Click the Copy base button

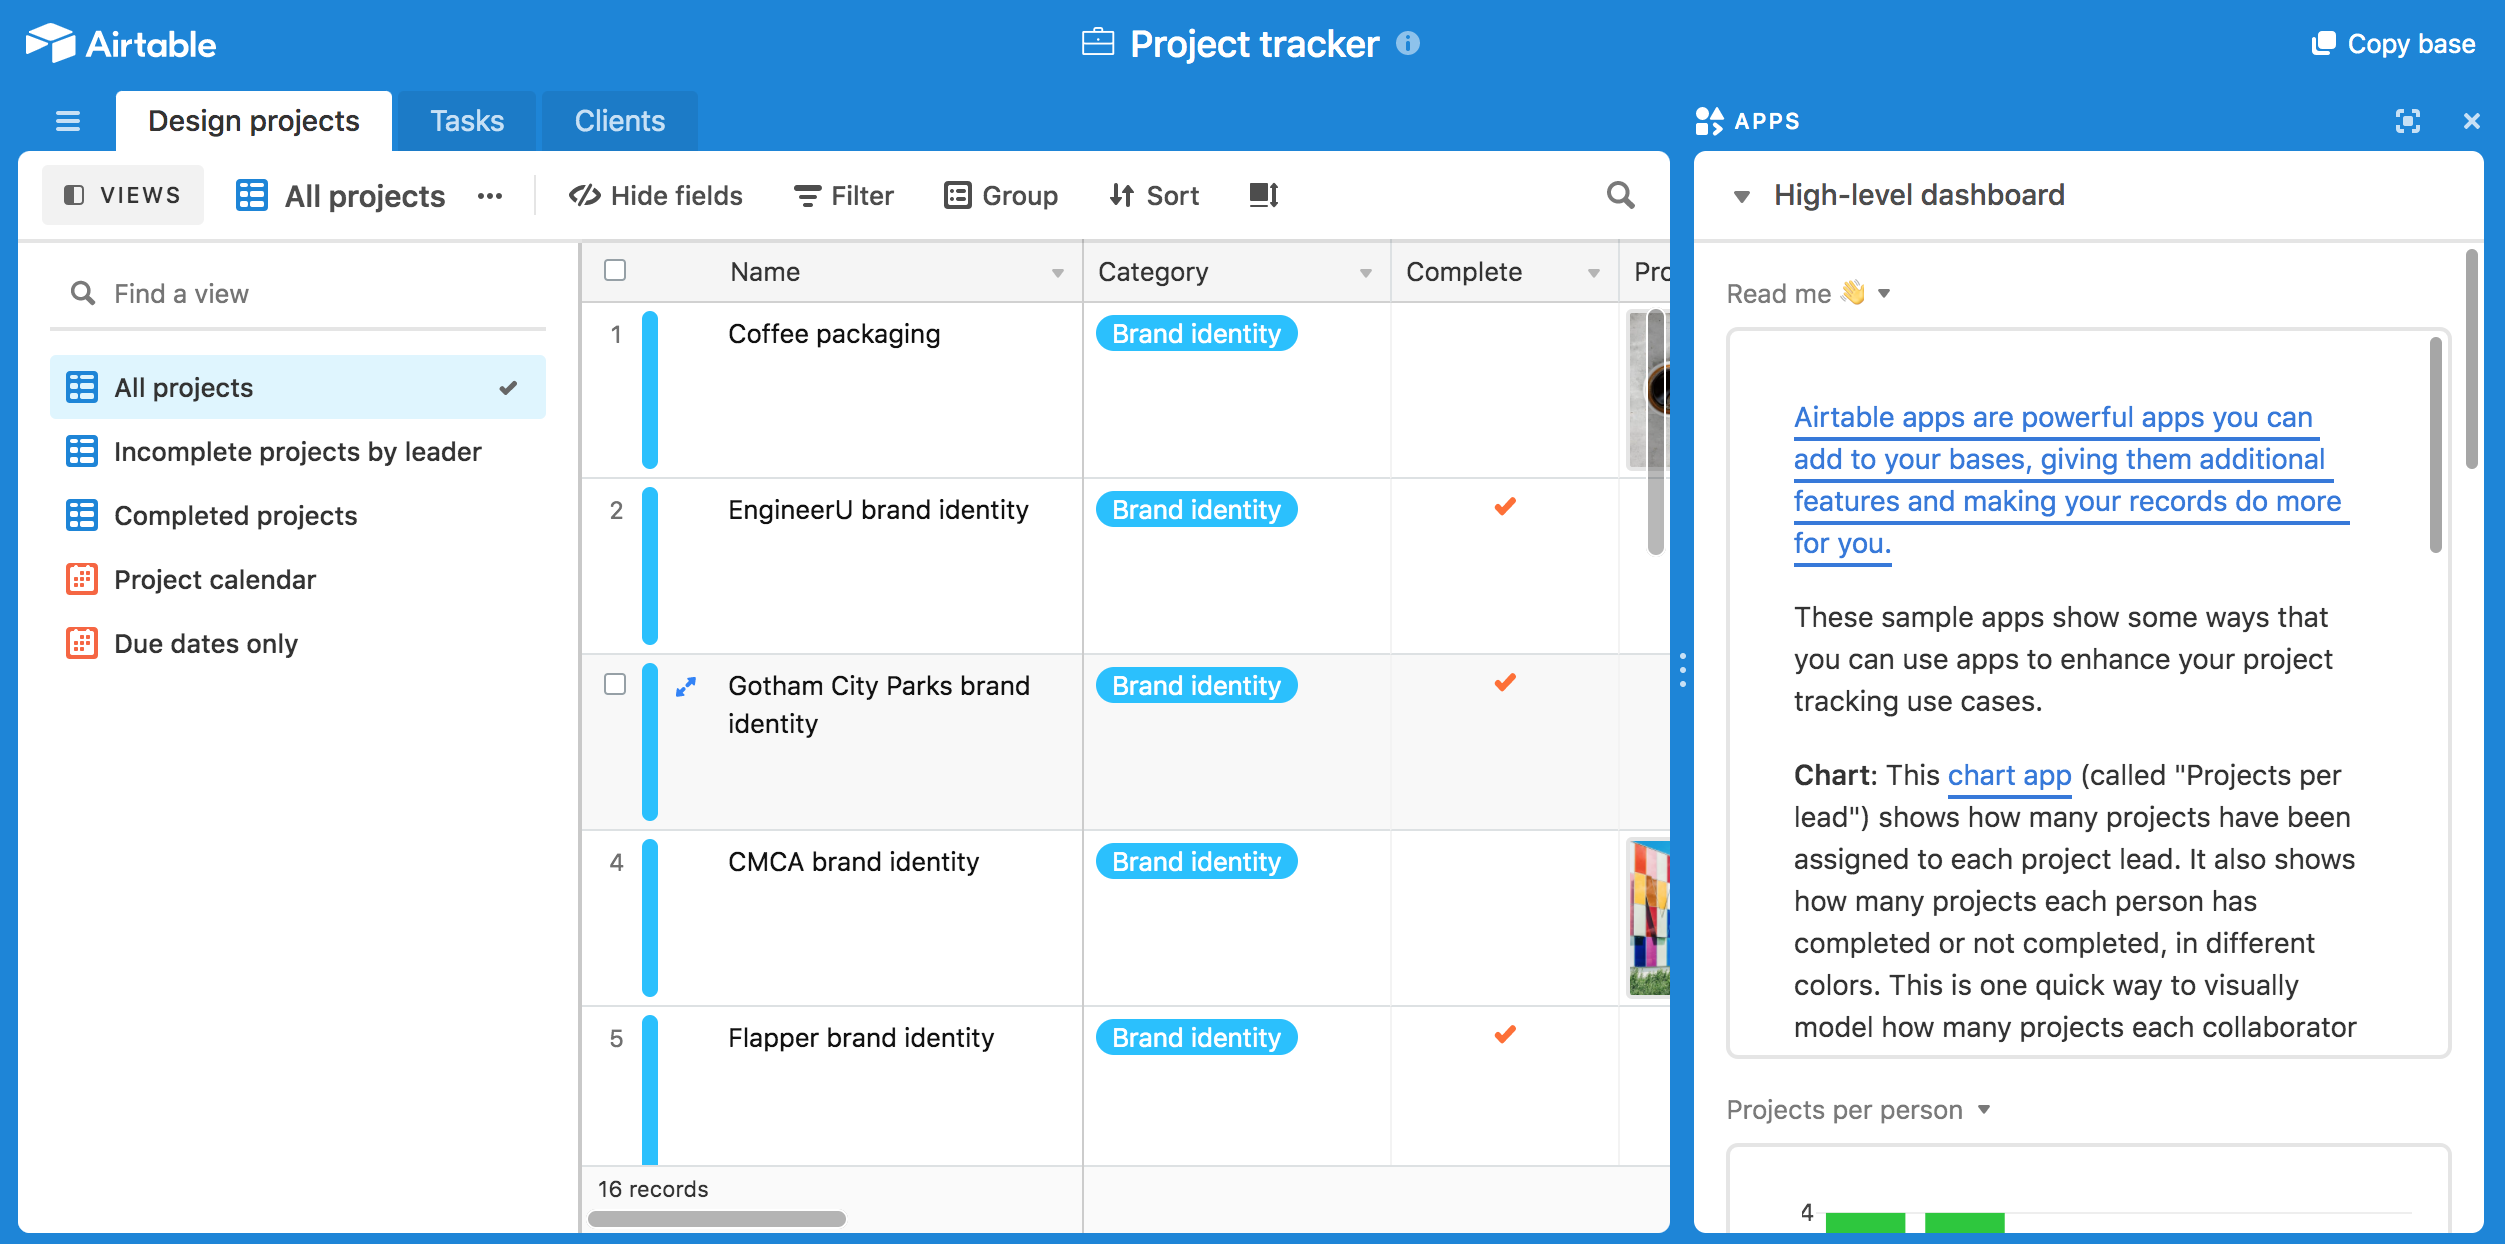(x=2394, y=44)
